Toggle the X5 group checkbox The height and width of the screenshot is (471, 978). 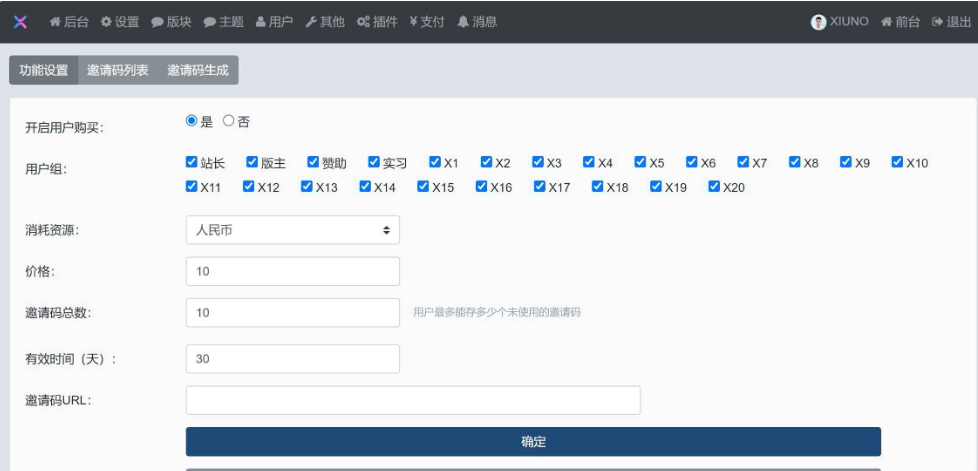[x=640, y=162]
